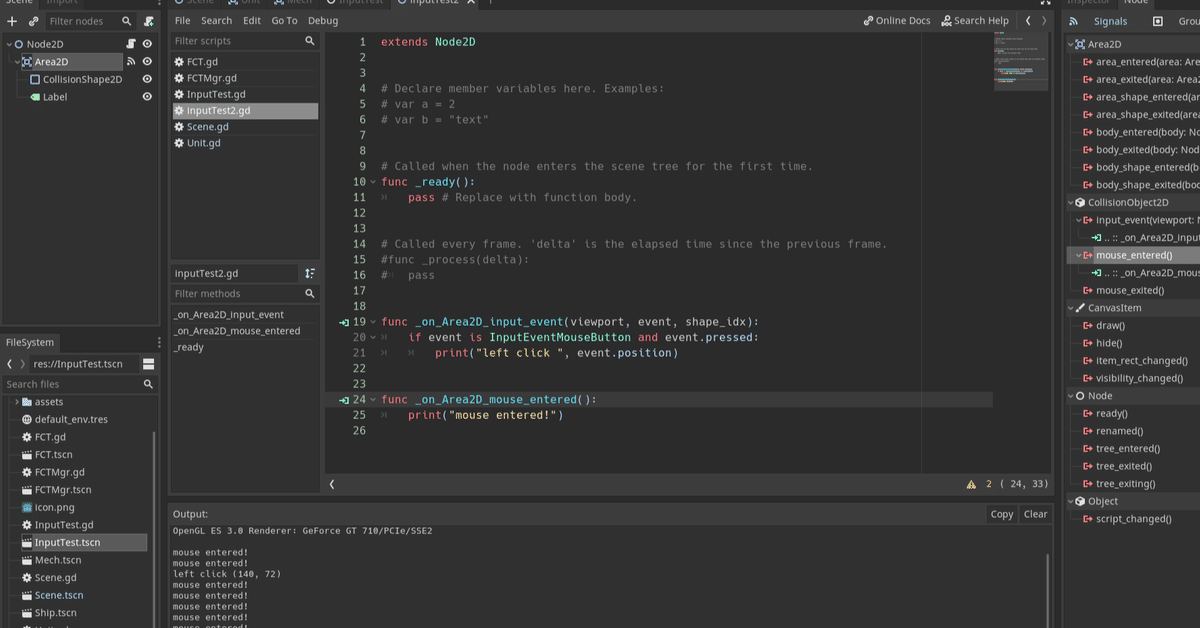Click the signal icon on Area2D row
This screenshot has height=628, width=1200.
[130, 62]
